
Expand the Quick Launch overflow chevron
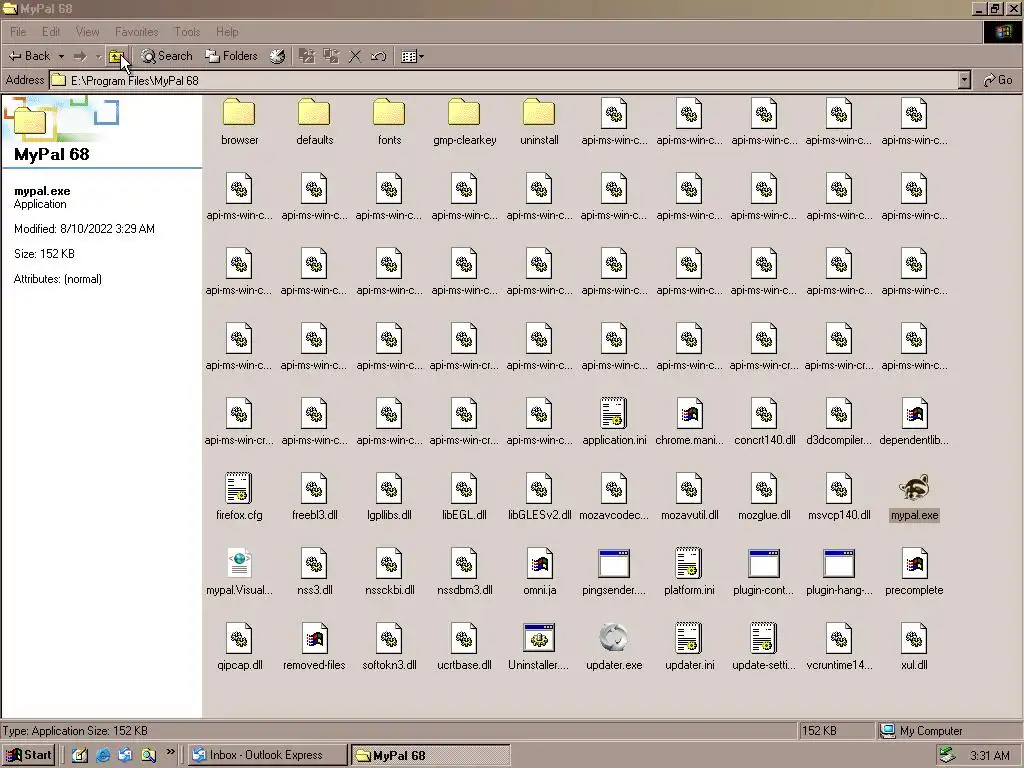pos(171,752)
